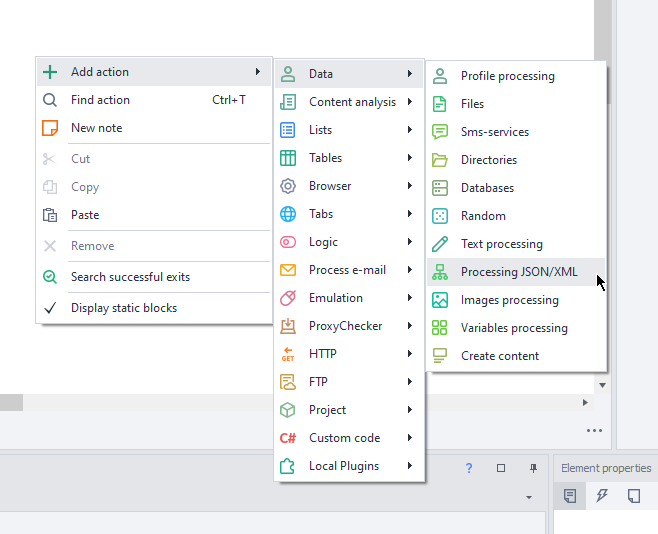Click the Browser gear icon
The image size is (658, 534).
[288, 186]
